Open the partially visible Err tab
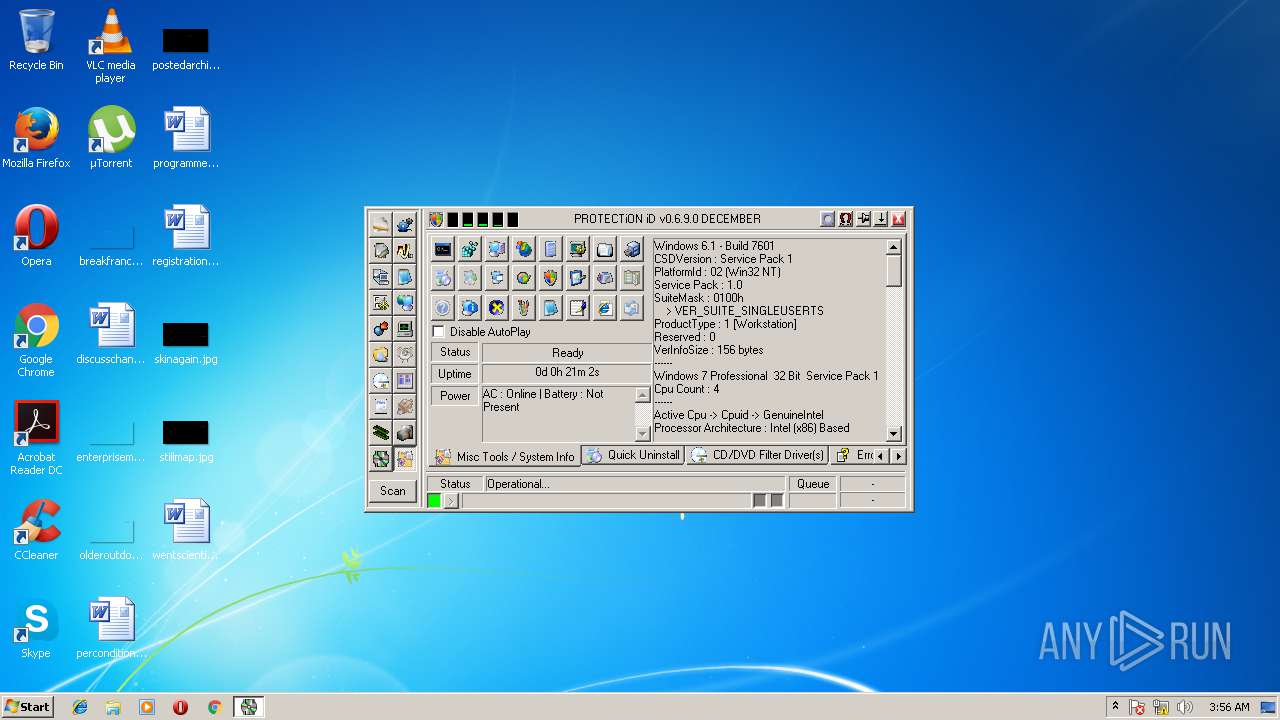The height and width of the screenshot is (720, 1280). 854,455
